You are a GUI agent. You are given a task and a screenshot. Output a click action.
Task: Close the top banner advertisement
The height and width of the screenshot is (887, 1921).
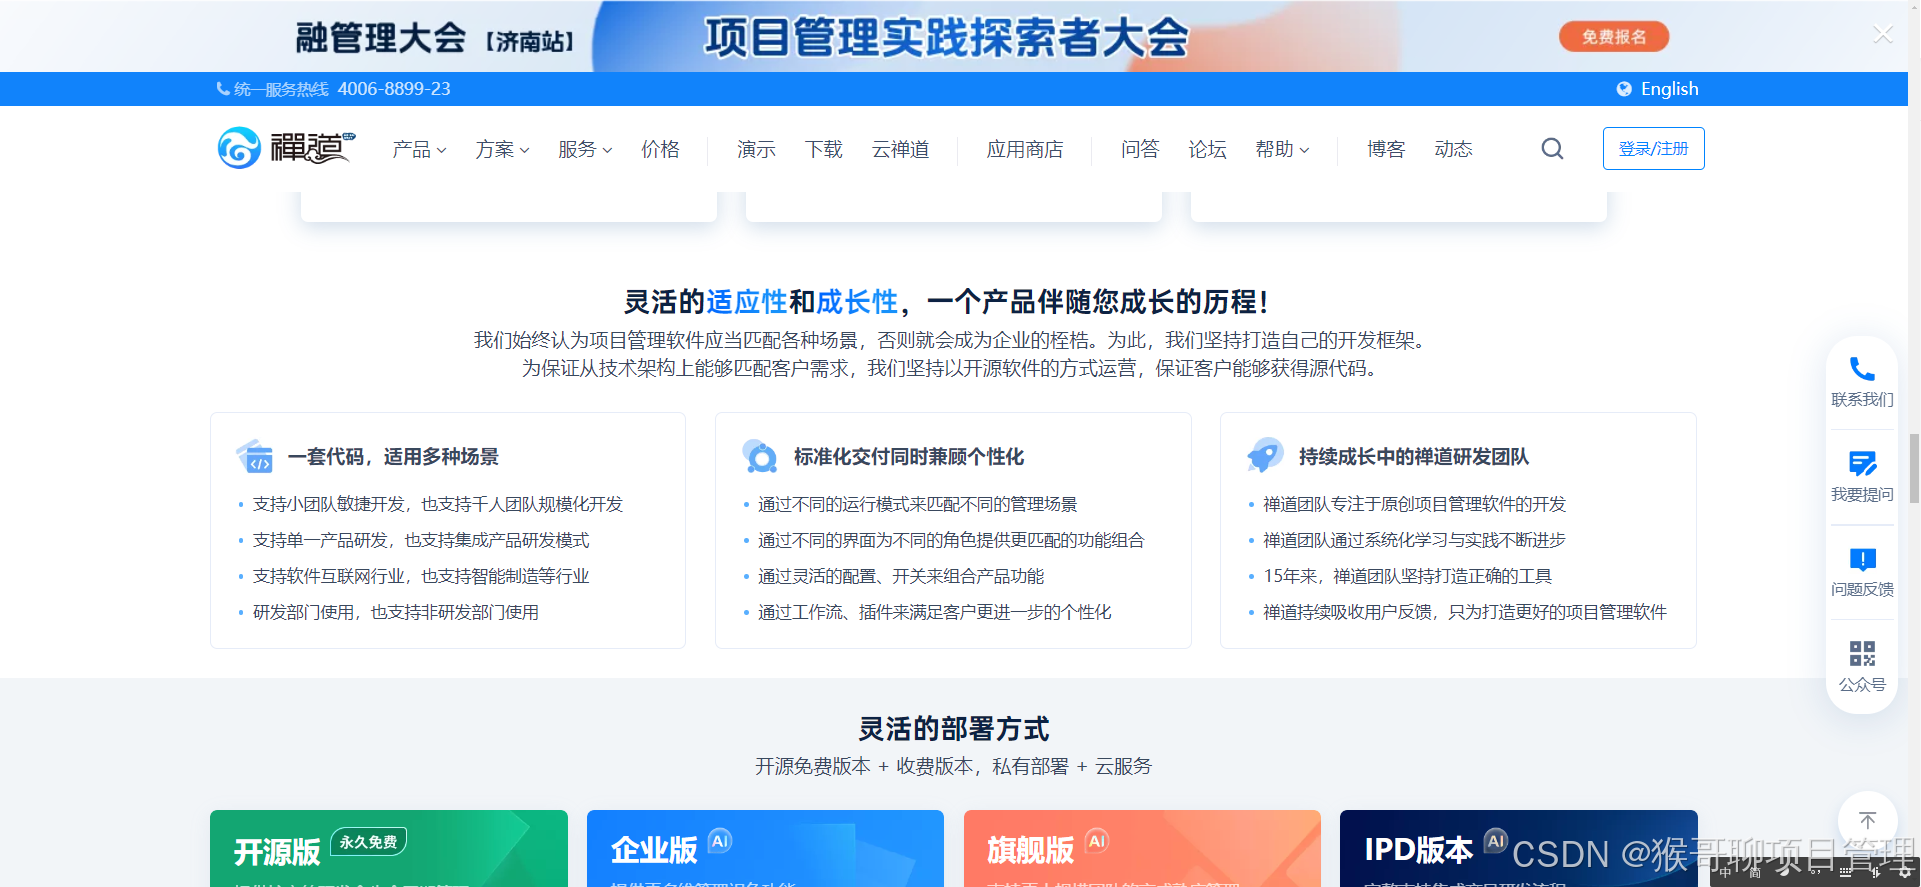1883,35
